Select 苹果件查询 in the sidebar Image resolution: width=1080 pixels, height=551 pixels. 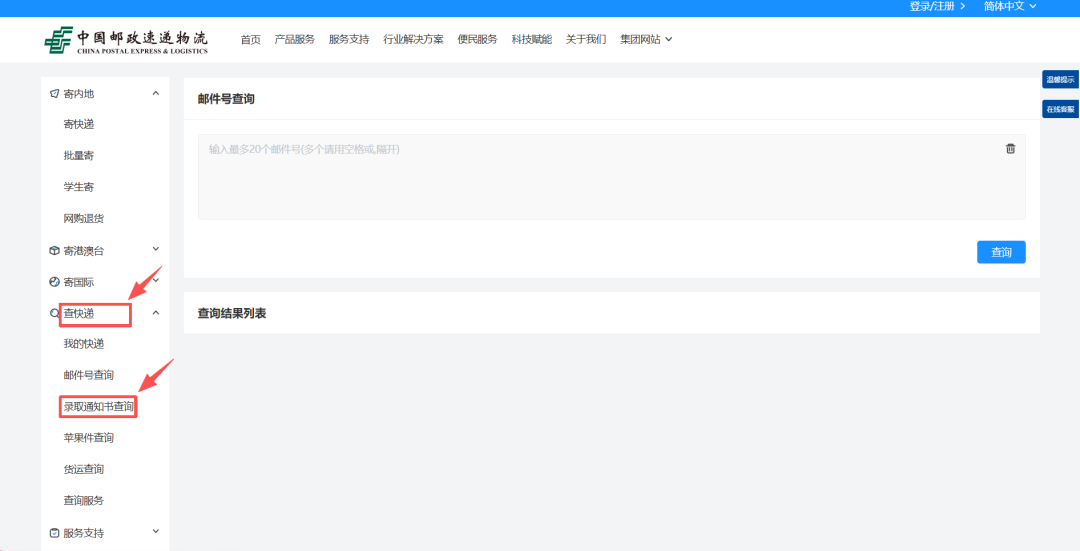89,438
